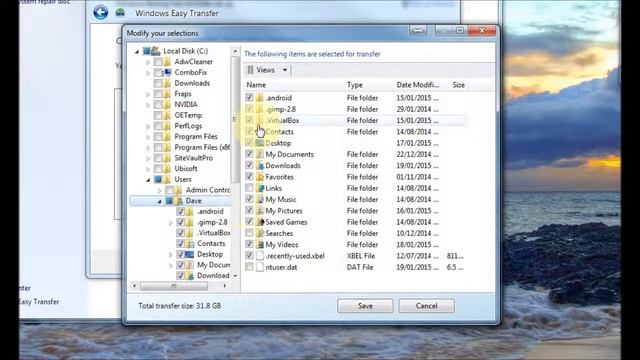Click the NVIDIA folder icon in tree
Viewport: 640px width, 360px height.
pos(167,104)
